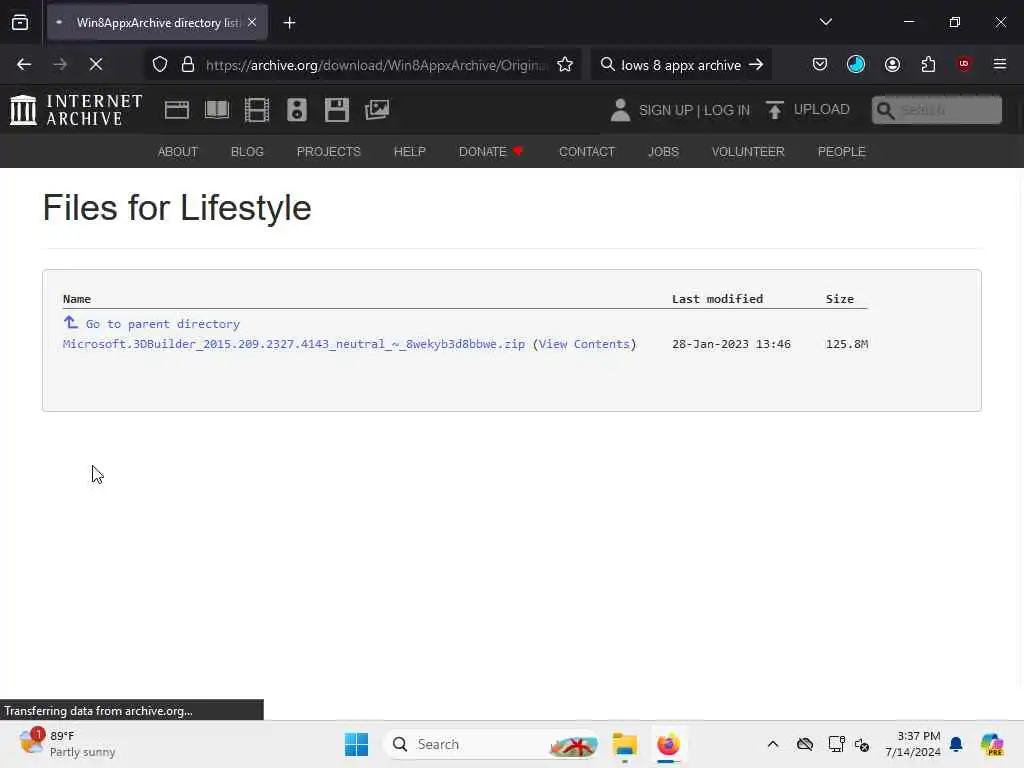Save page to Pocket

pyautogui.click(x=820, y=65)
